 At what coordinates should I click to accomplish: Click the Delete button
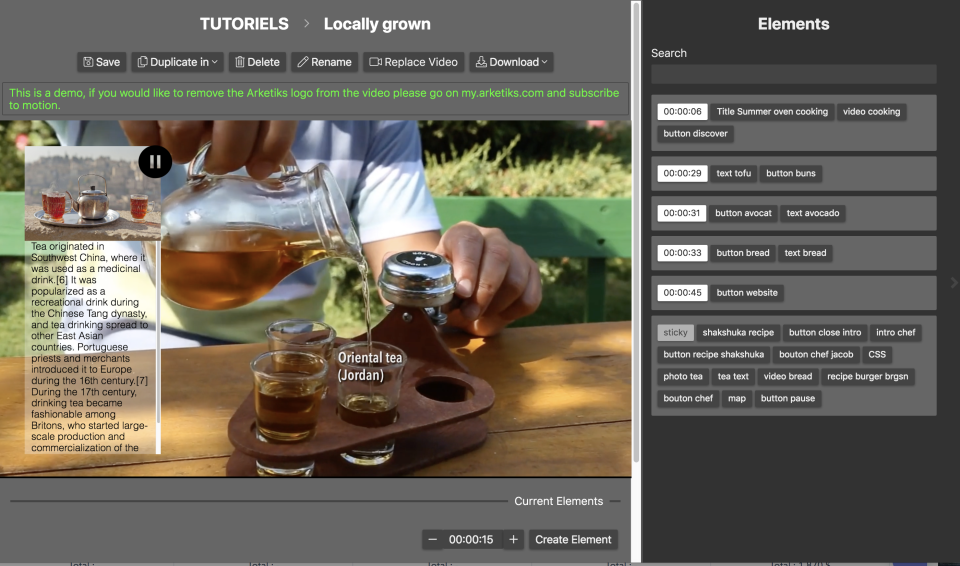pyautogui.click(x=257, y=62)
